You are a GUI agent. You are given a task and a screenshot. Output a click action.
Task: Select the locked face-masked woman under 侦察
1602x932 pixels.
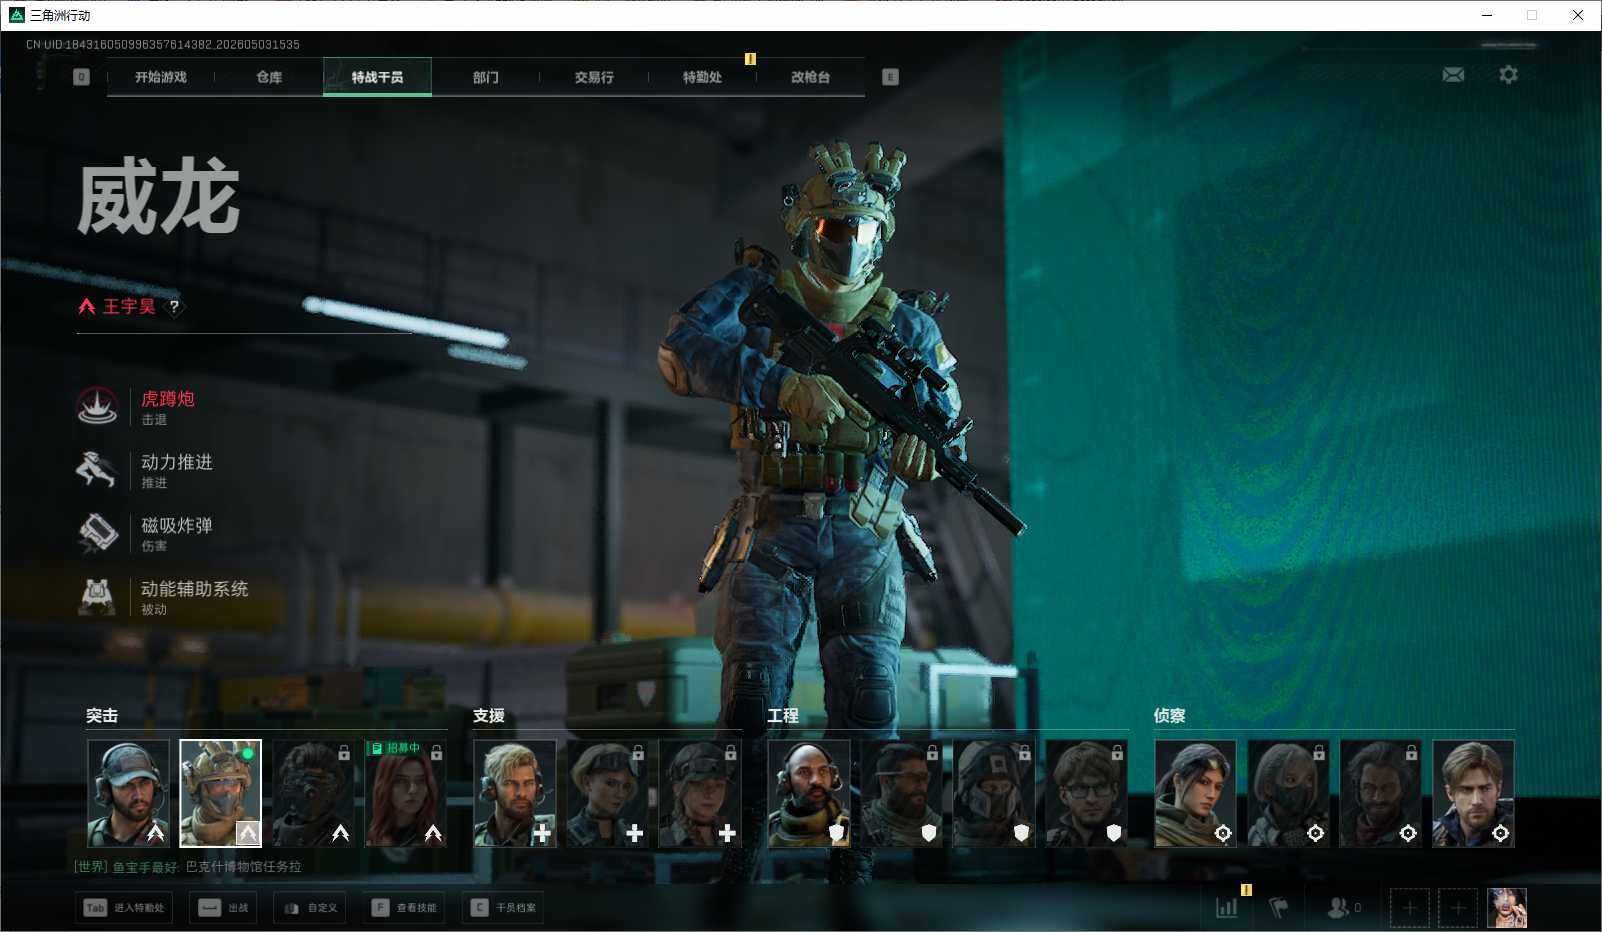1288,794
